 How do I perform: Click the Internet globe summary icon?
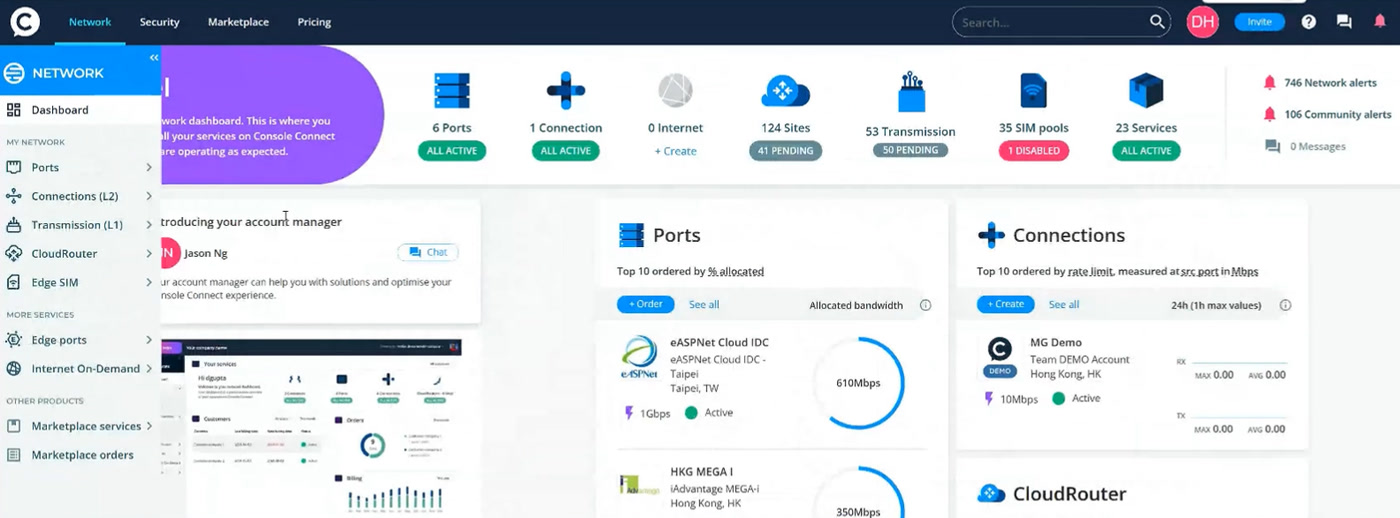[x=676, y=90]
